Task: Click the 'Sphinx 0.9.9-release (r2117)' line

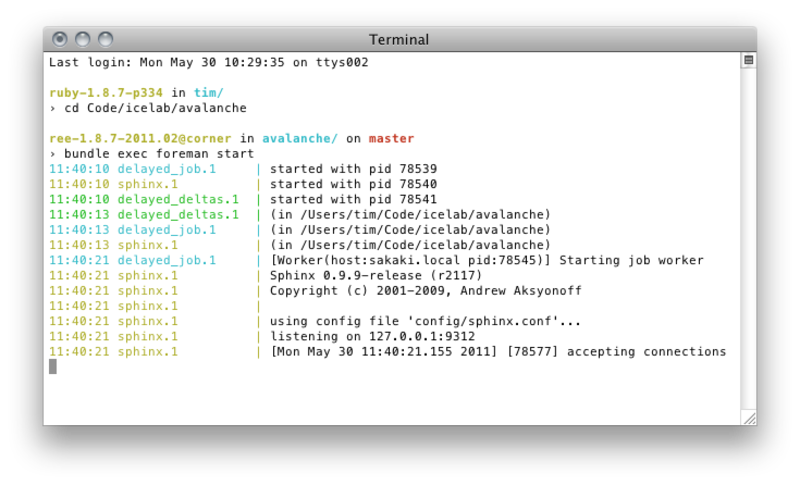Action: pos(376,275)
